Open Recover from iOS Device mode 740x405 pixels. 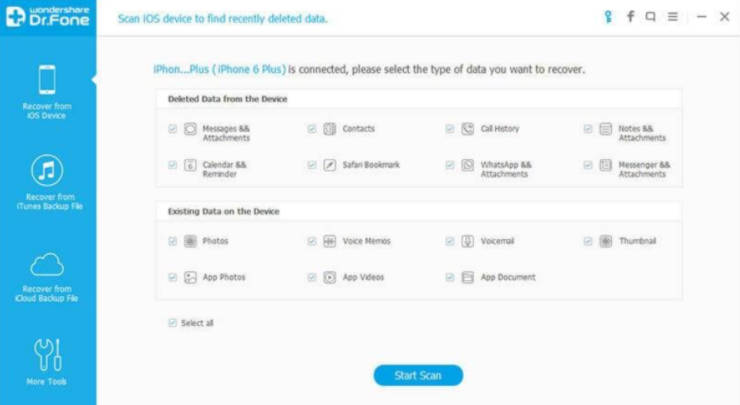click(x=47, y=92)
